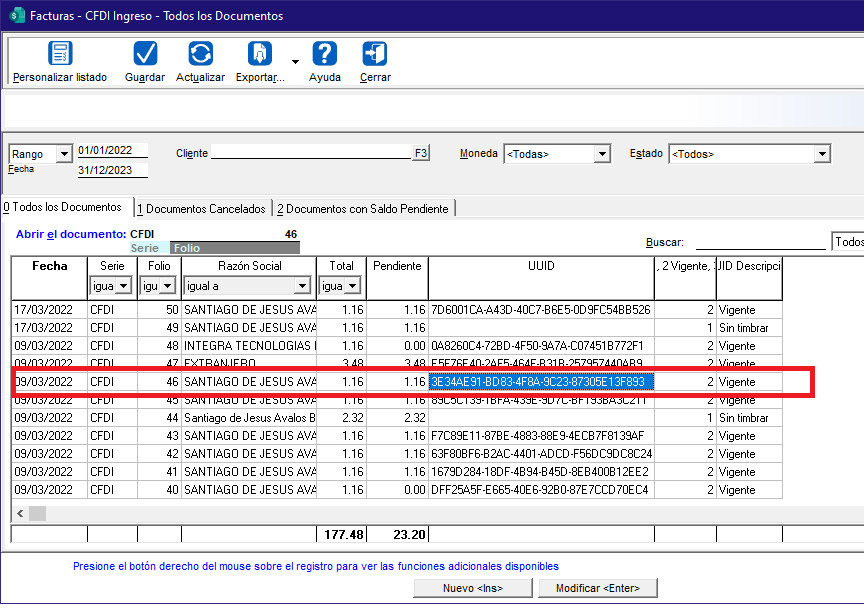Click the Personalizar listado toolbar icon
Image resolution: width=864 pixels, height=608 pixels.
60,54
